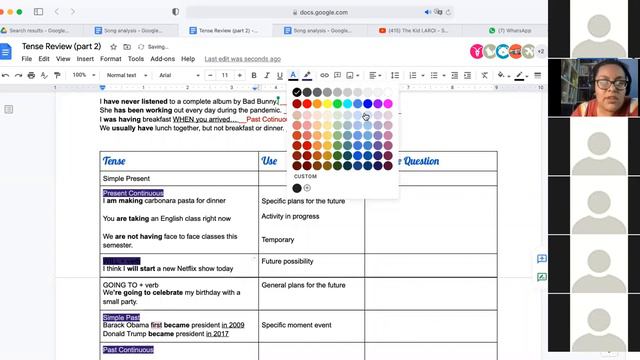640x360 pixels.
Task: Click the insert link icon
Action: pos(324,75)
